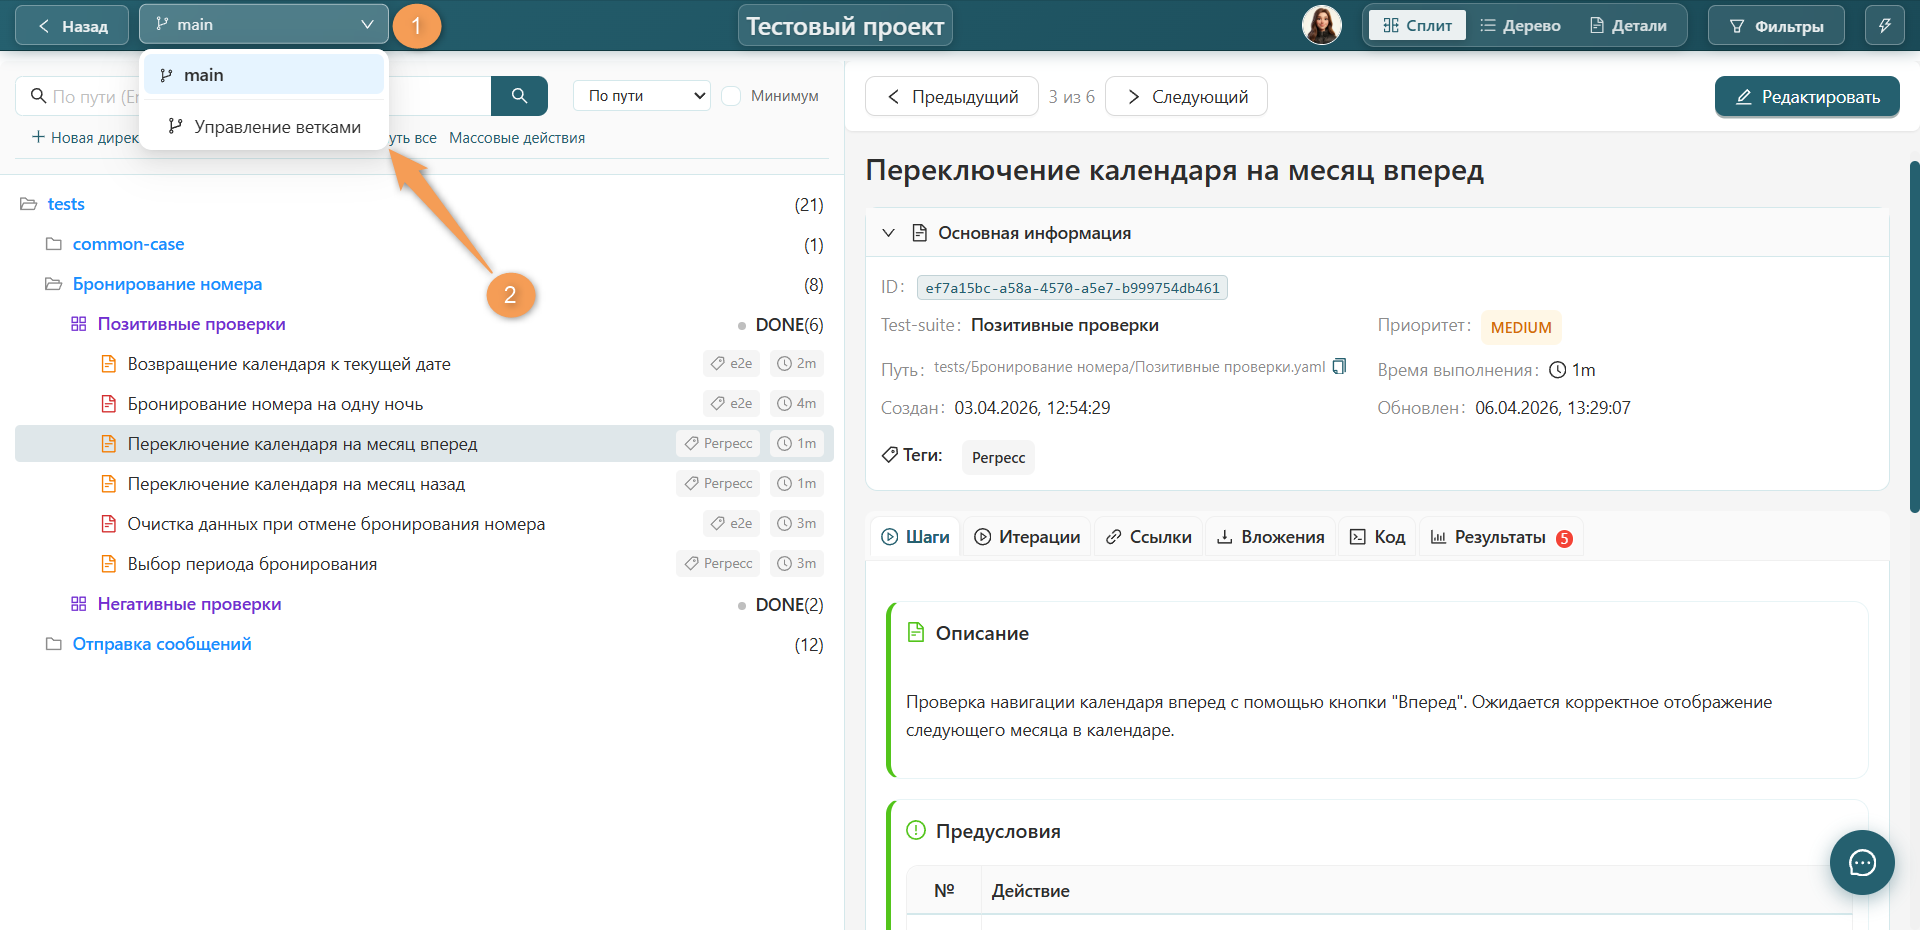
Task: Switch to Дерево view
Action: 1520,25
